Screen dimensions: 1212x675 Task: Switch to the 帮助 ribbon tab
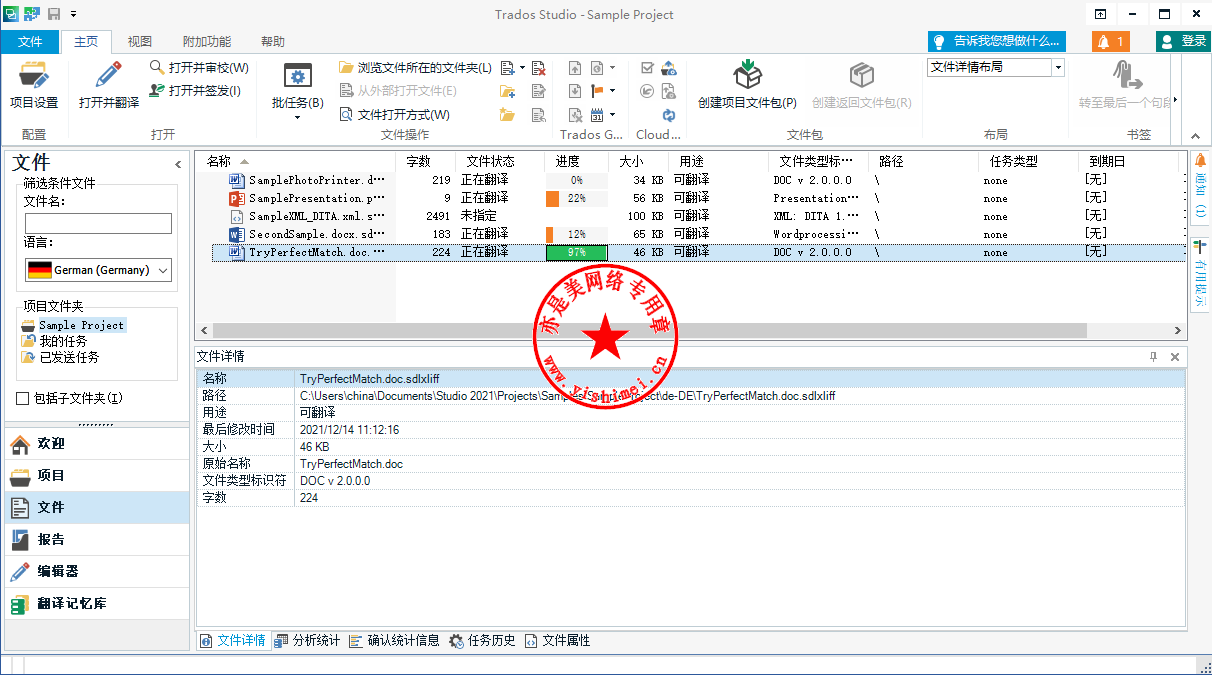273,42
